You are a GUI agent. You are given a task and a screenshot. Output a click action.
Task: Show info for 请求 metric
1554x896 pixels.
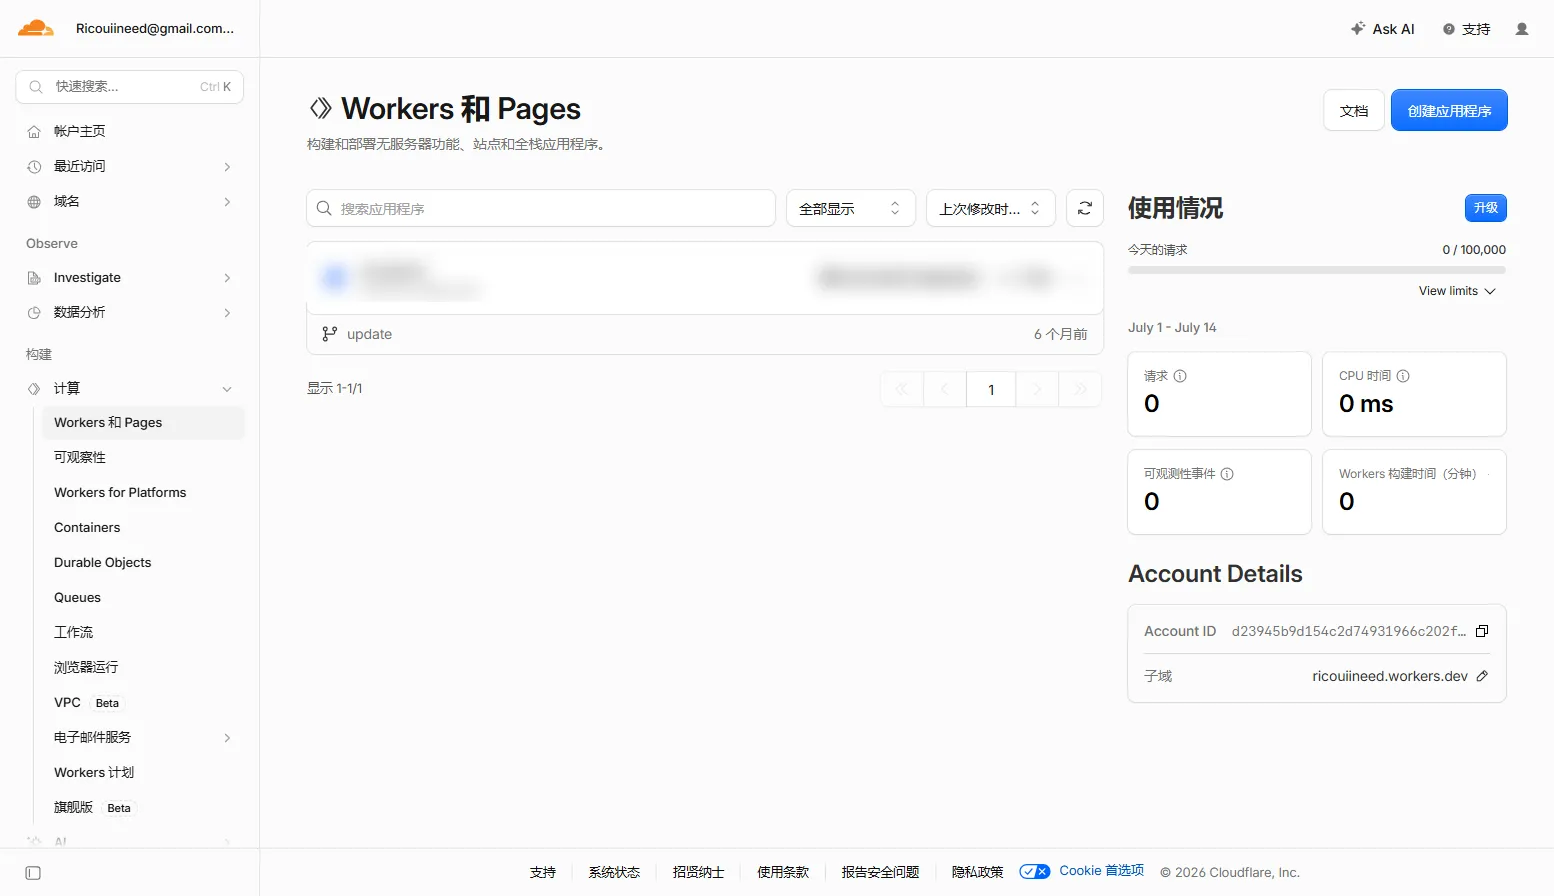coord(1180,376)
